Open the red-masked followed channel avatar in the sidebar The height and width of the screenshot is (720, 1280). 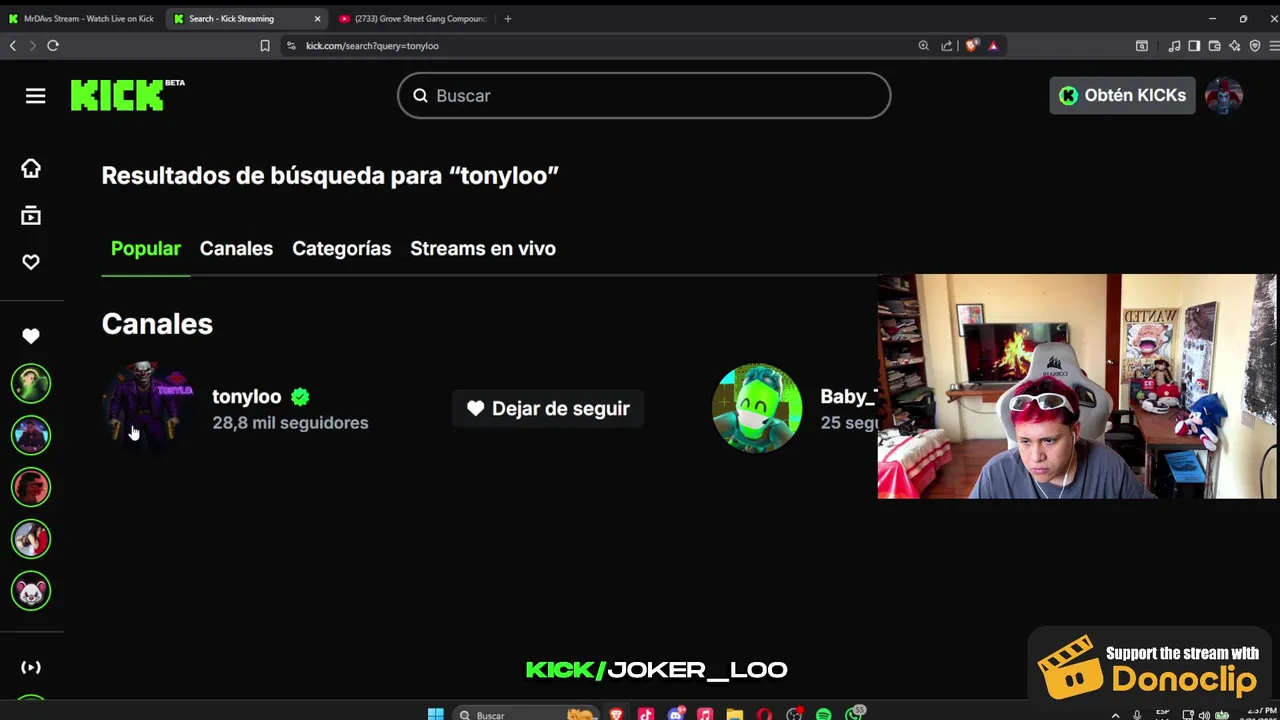(31, 487)
